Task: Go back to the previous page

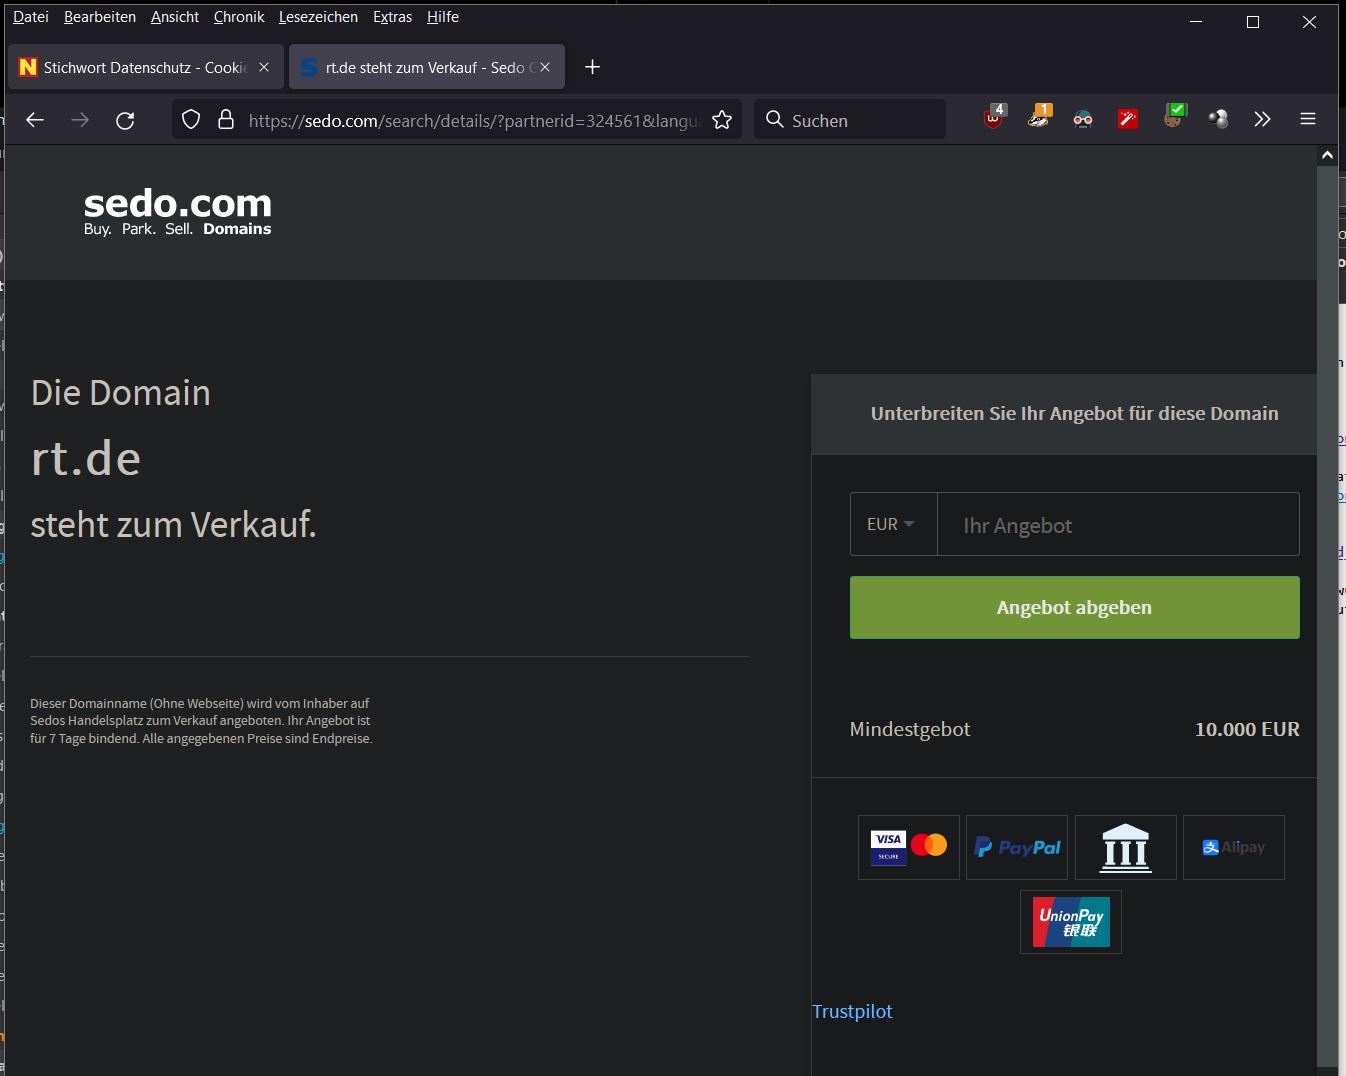Action: click(35, 120)
